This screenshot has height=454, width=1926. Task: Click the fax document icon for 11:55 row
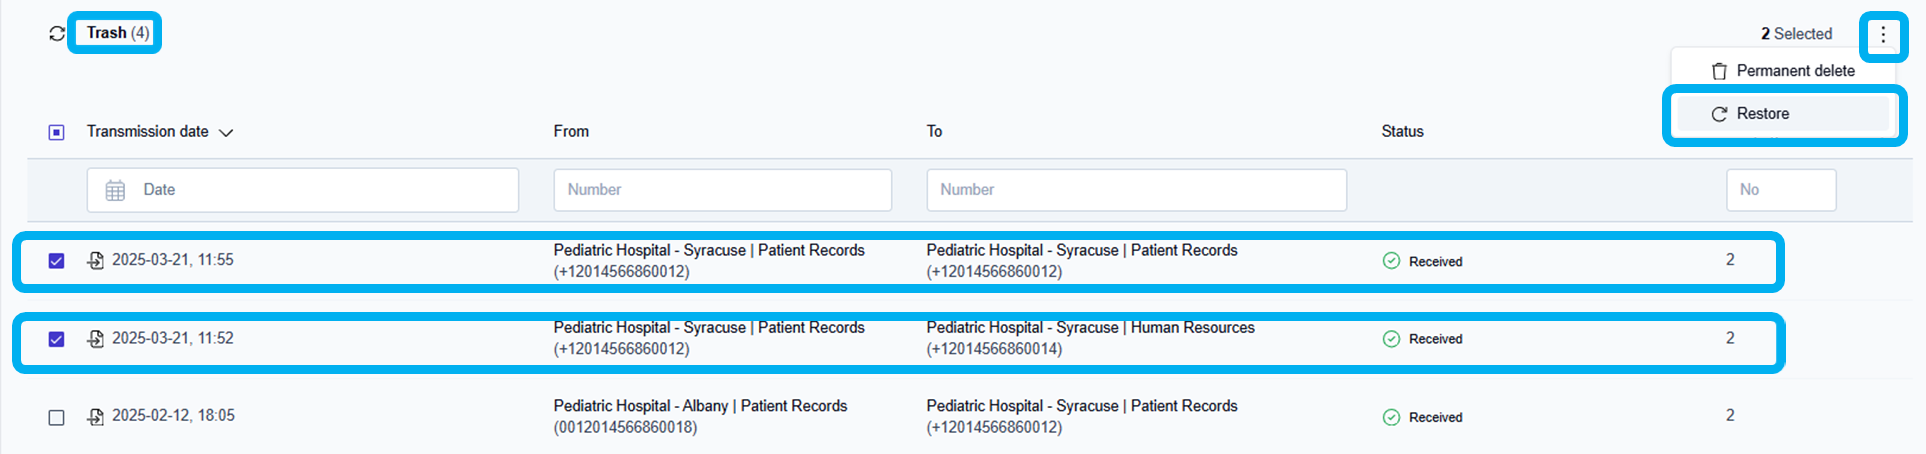[x=96, y=260]
